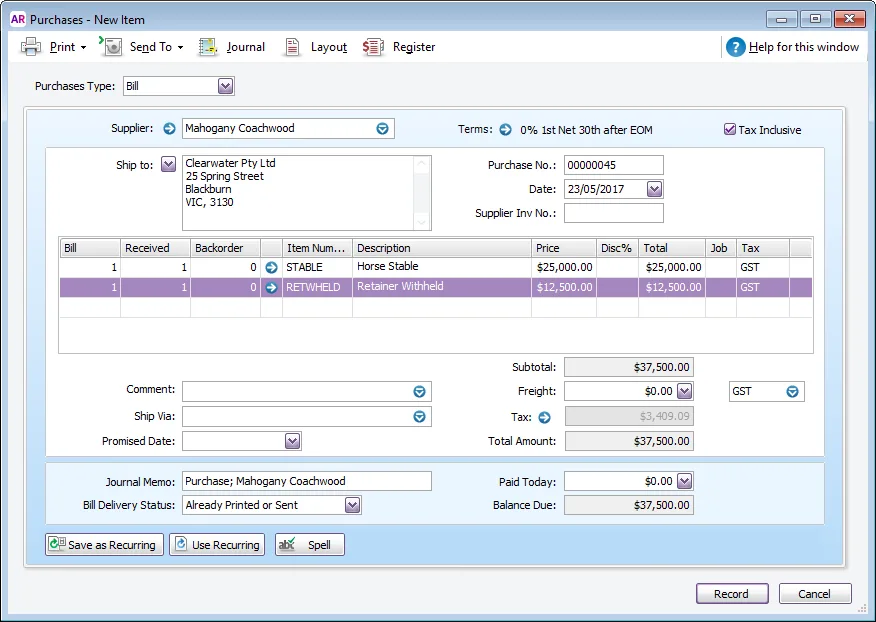Click the Balance Due amount
Viewport: 876px width, 622px height.
pos(629,505)
